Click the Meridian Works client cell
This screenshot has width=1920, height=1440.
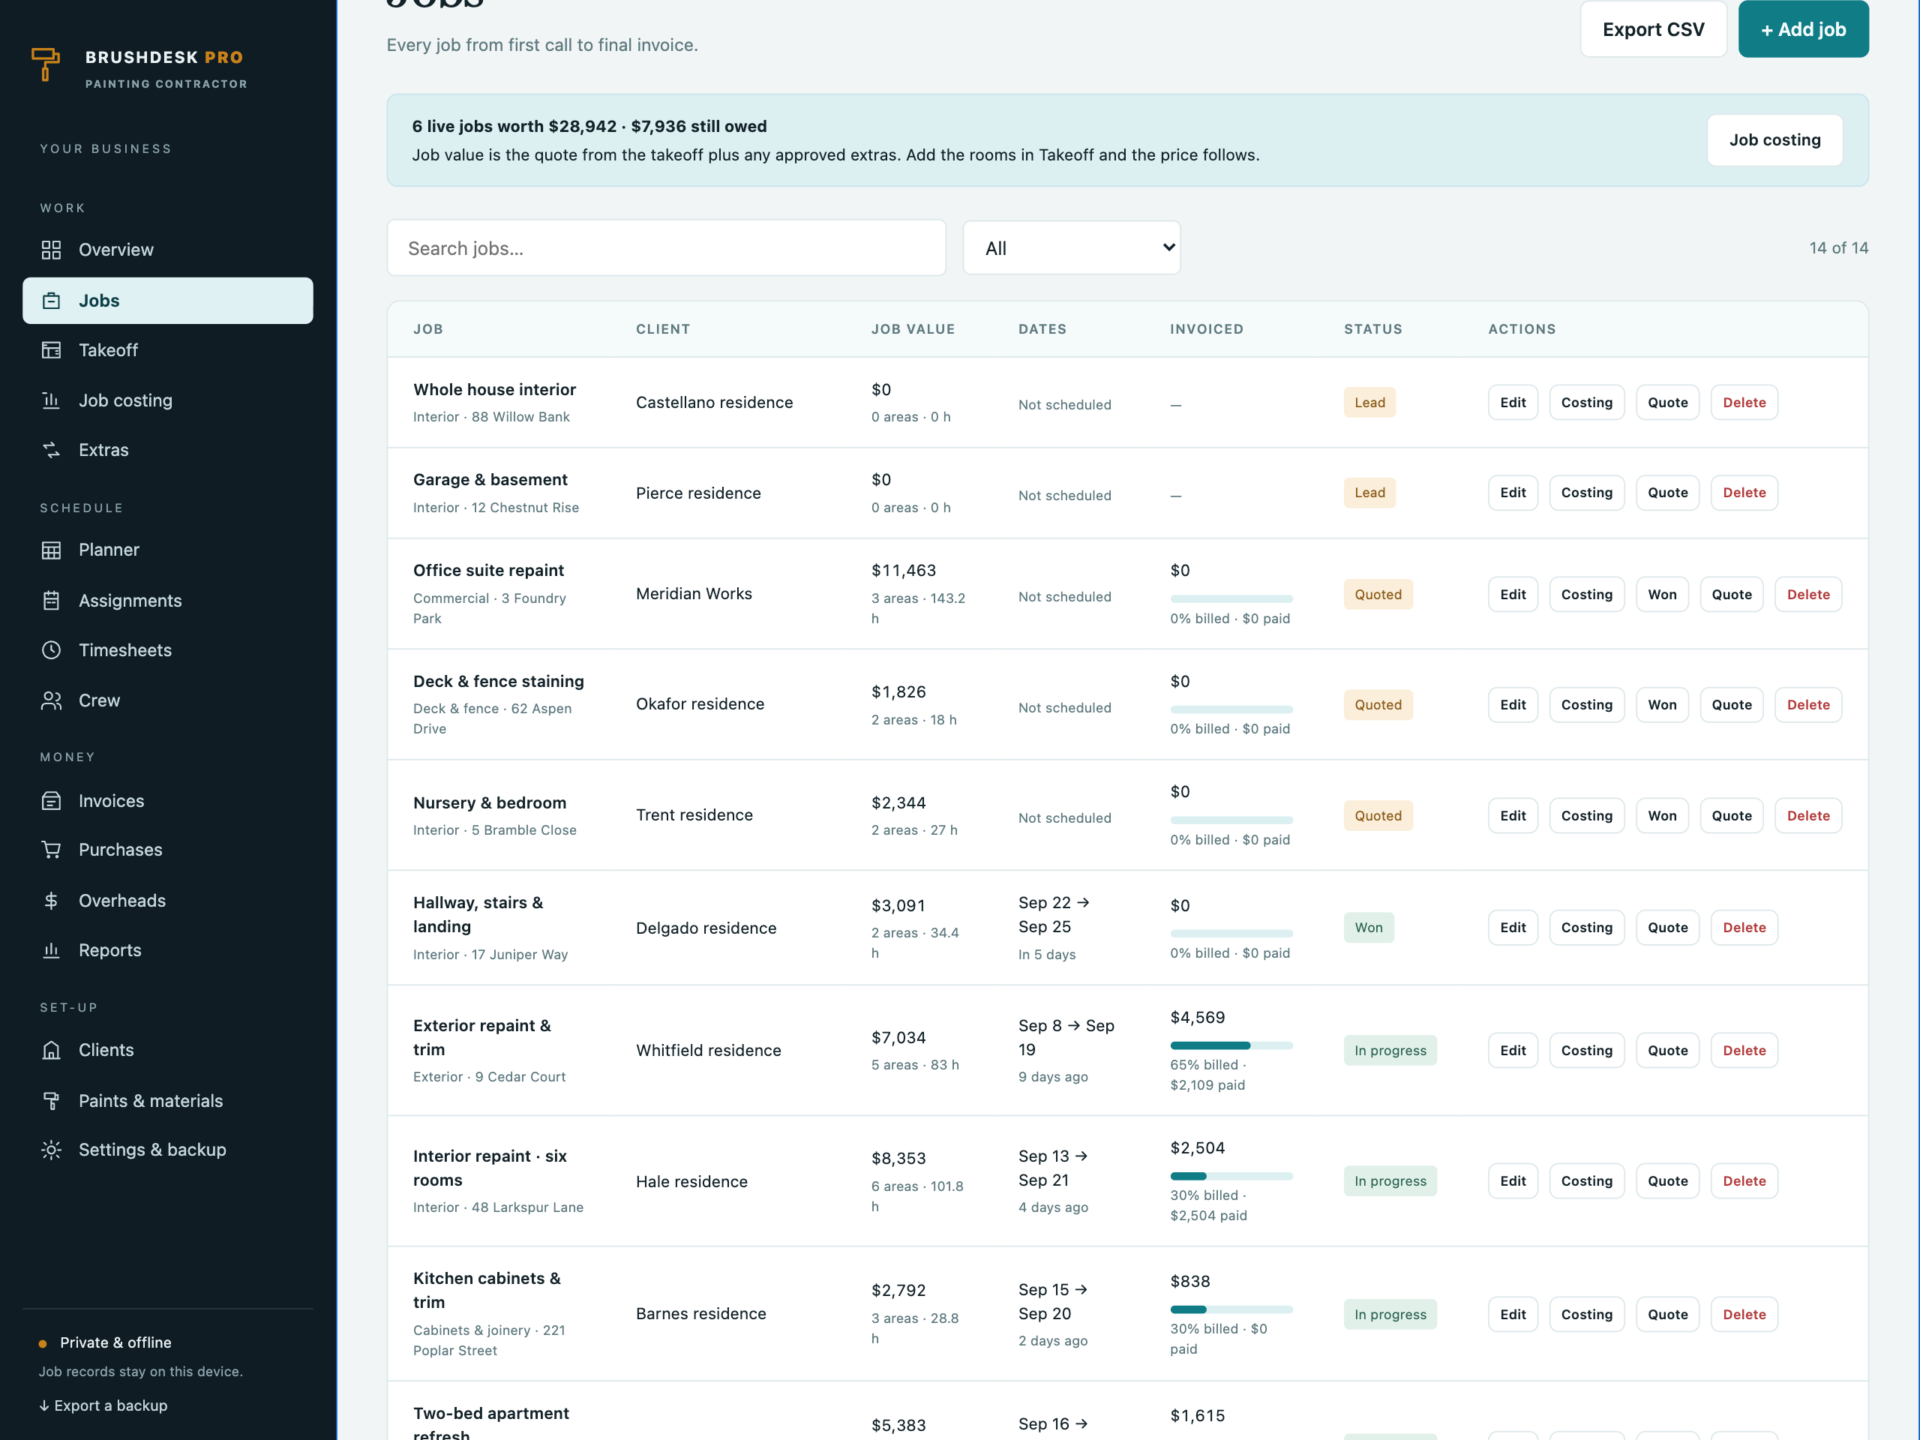(x=694, y=593)
